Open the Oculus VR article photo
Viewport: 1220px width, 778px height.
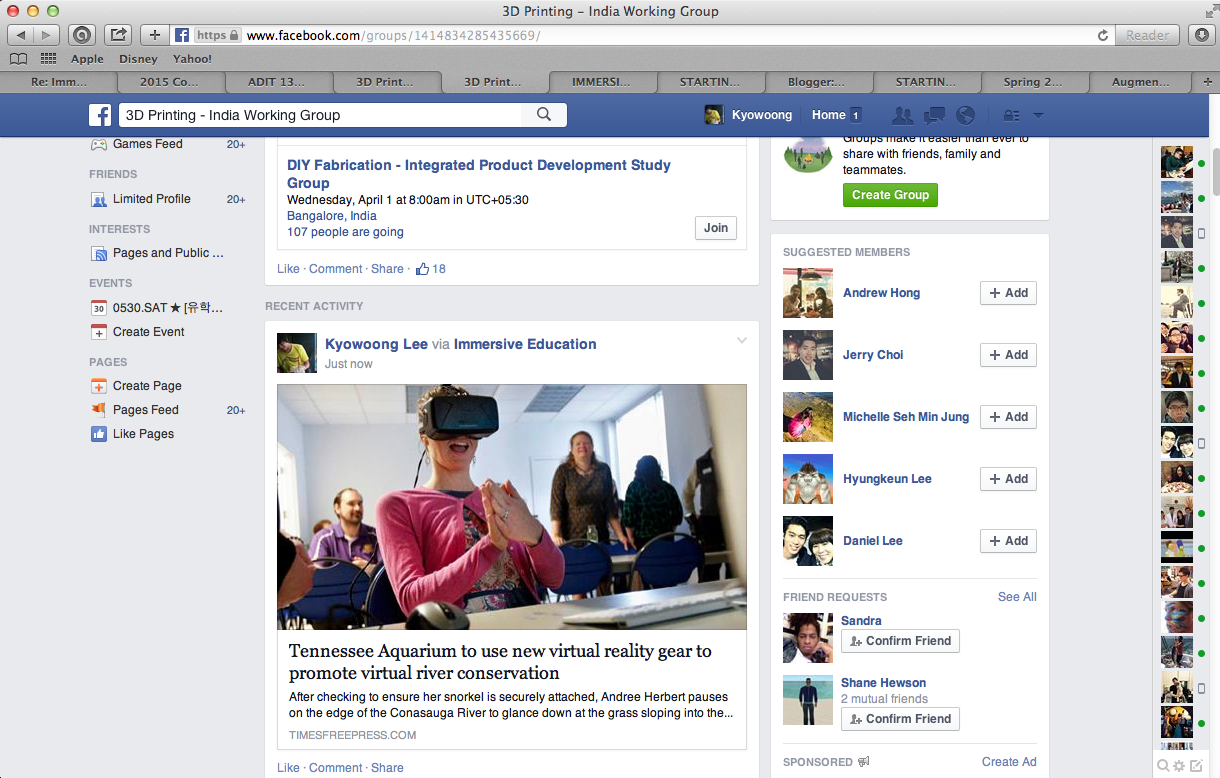point(512,507)
